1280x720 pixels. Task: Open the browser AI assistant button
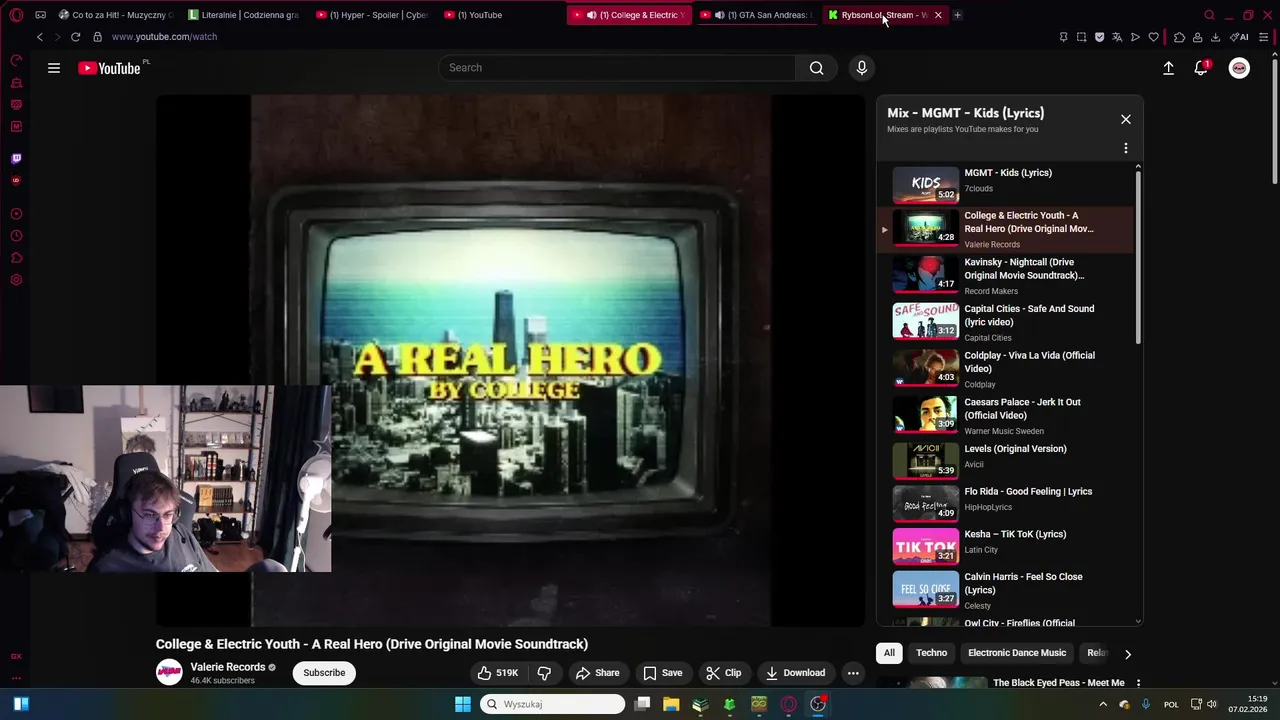[1239, 37]
